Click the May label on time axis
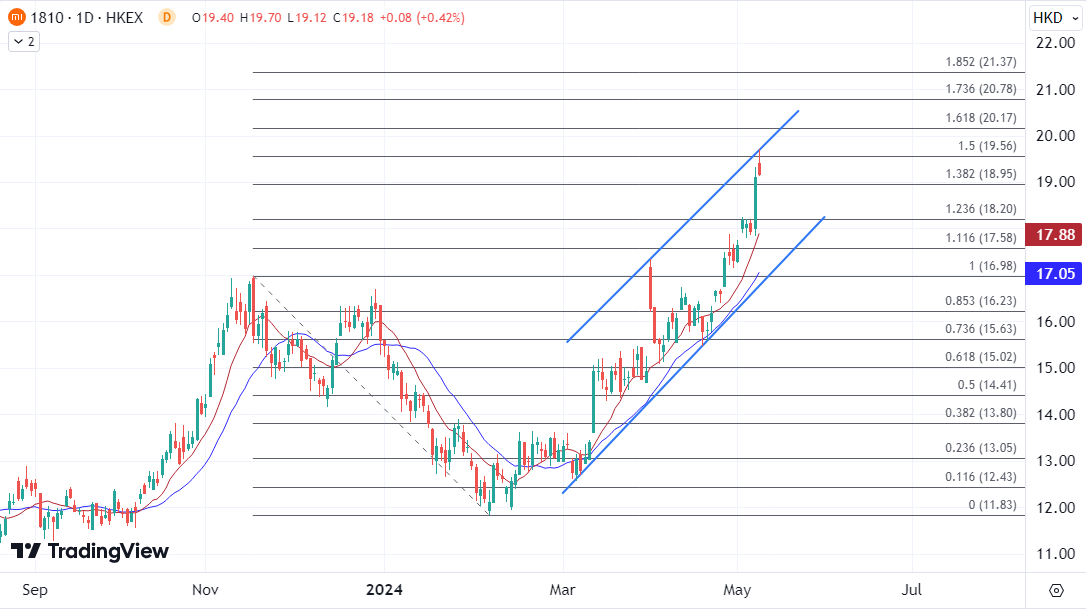 point(737,589)
